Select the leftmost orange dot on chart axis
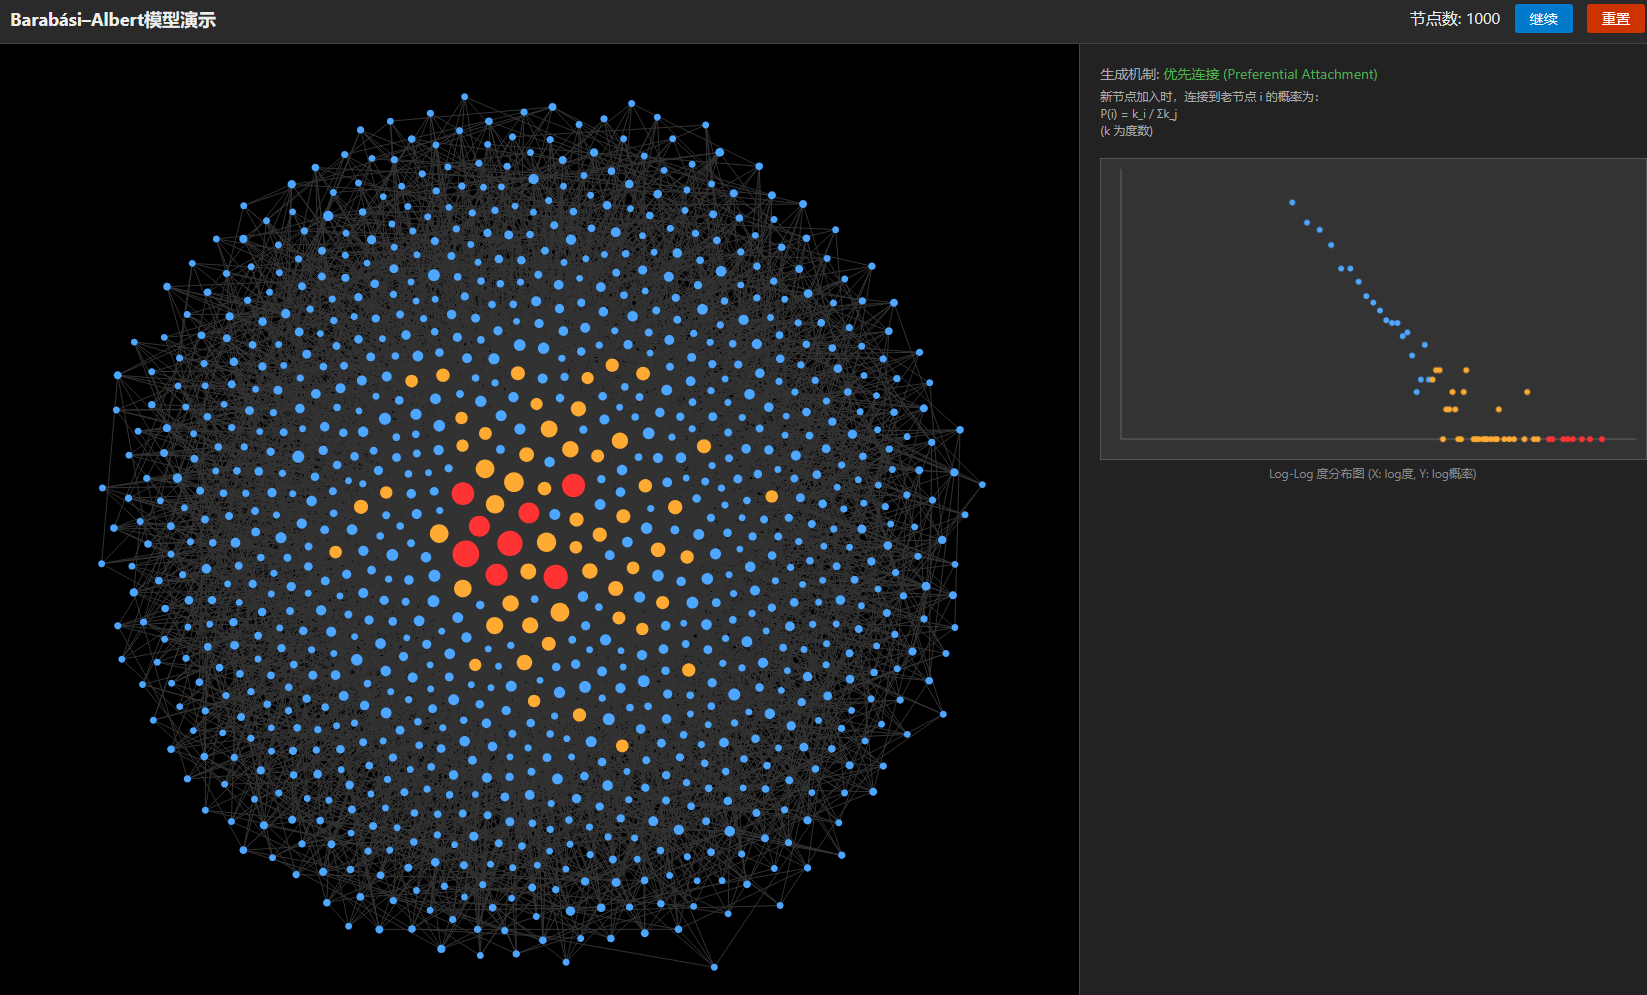This screenshot has width=1647, height=995. (1442, 439)
